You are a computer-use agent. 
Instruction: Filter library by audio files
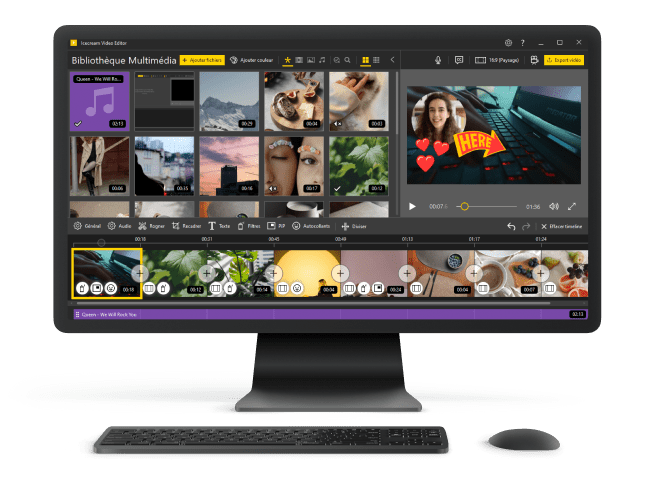(322, 60)
